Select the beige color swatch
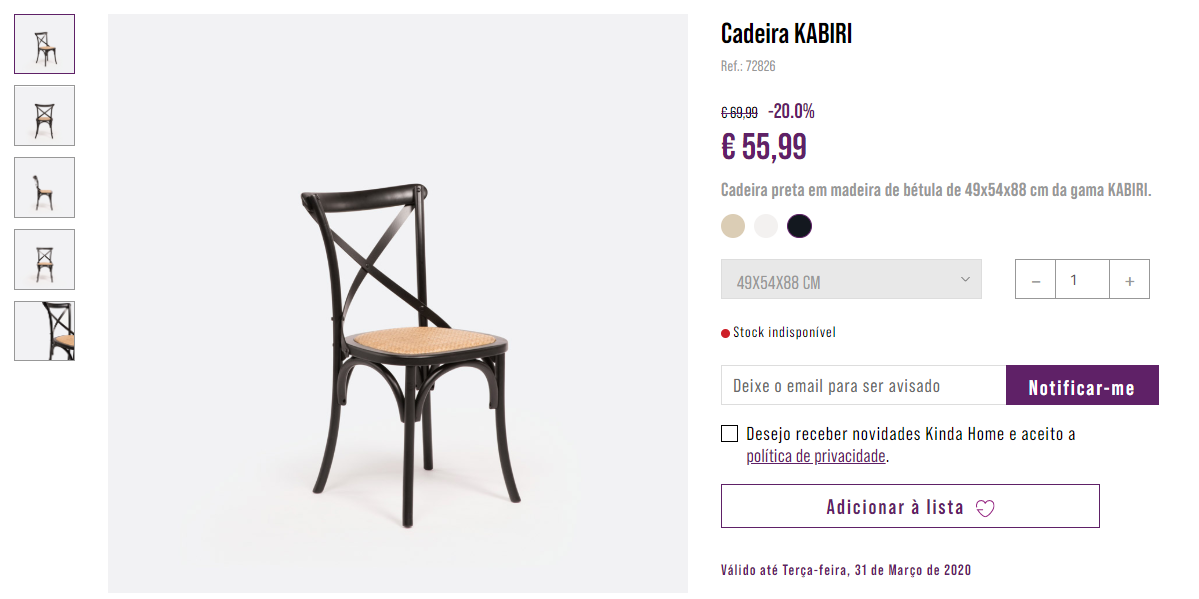This screenshot has width=1199, height=599. pyautogui.click(x=733, y=226)
